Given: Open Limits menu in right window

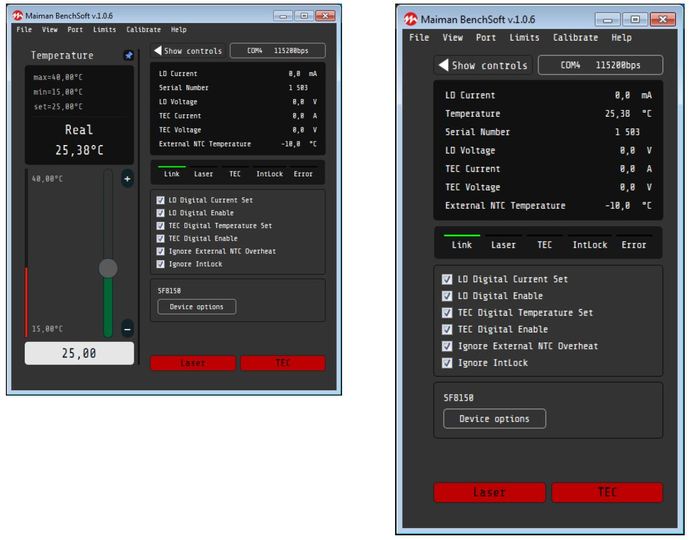Looking at the screenshot, I should click(524, 37).
